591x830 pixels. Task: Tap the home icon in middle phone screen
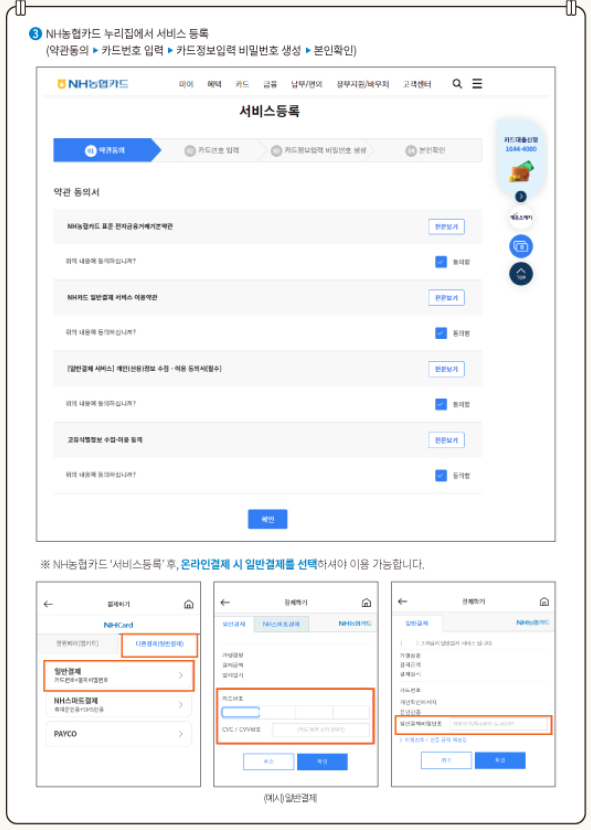click(x=366, y=602)
